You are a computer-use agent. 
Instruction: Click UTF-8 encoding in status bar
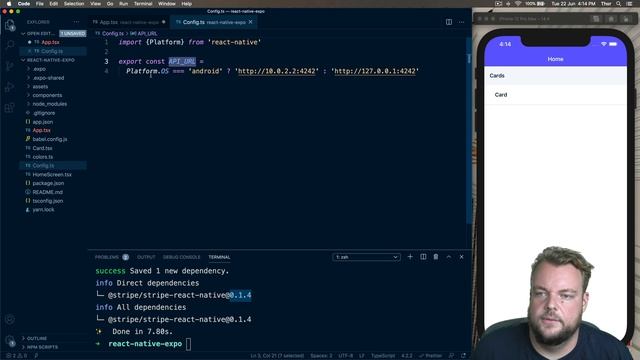345,356
